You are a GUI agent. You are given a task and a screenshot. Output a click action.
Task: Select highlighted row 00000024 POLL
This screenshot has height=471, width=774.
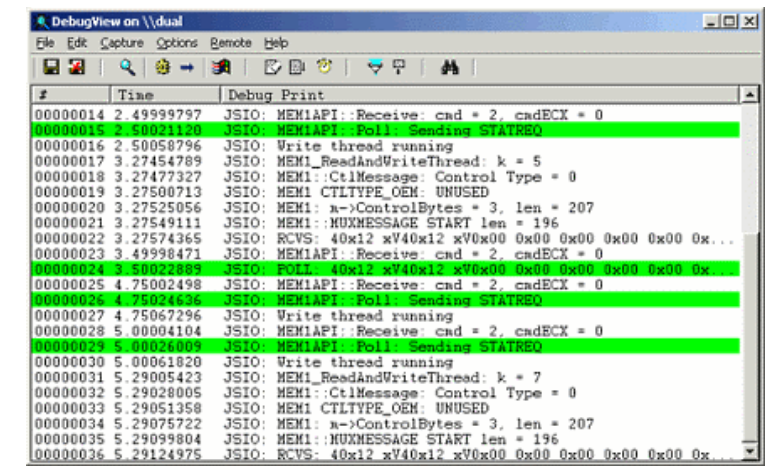386,269
